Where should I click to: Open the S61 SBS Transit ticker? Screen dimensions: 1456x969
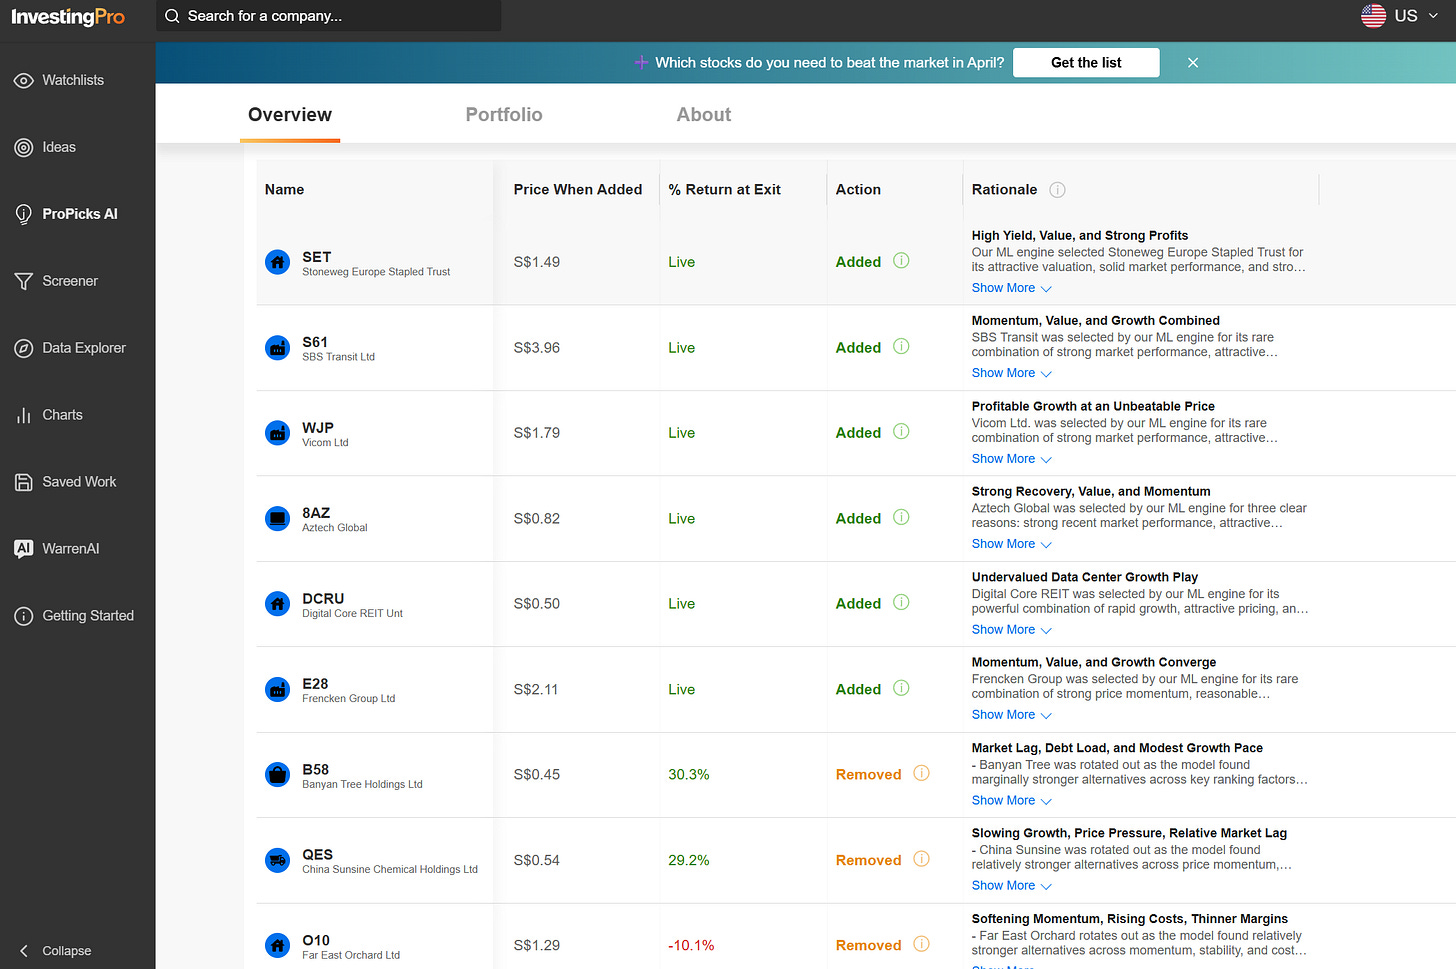click(x=315, y=342)
